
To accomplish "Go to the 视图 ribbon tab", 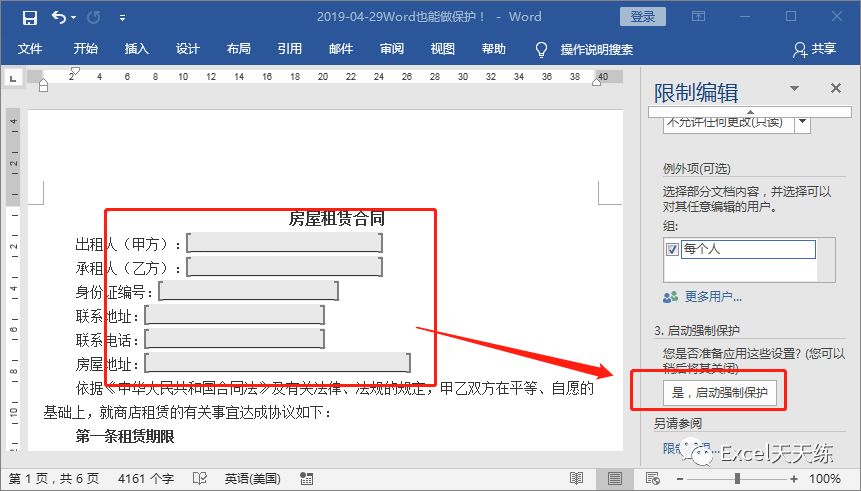I will click(443, 49).
